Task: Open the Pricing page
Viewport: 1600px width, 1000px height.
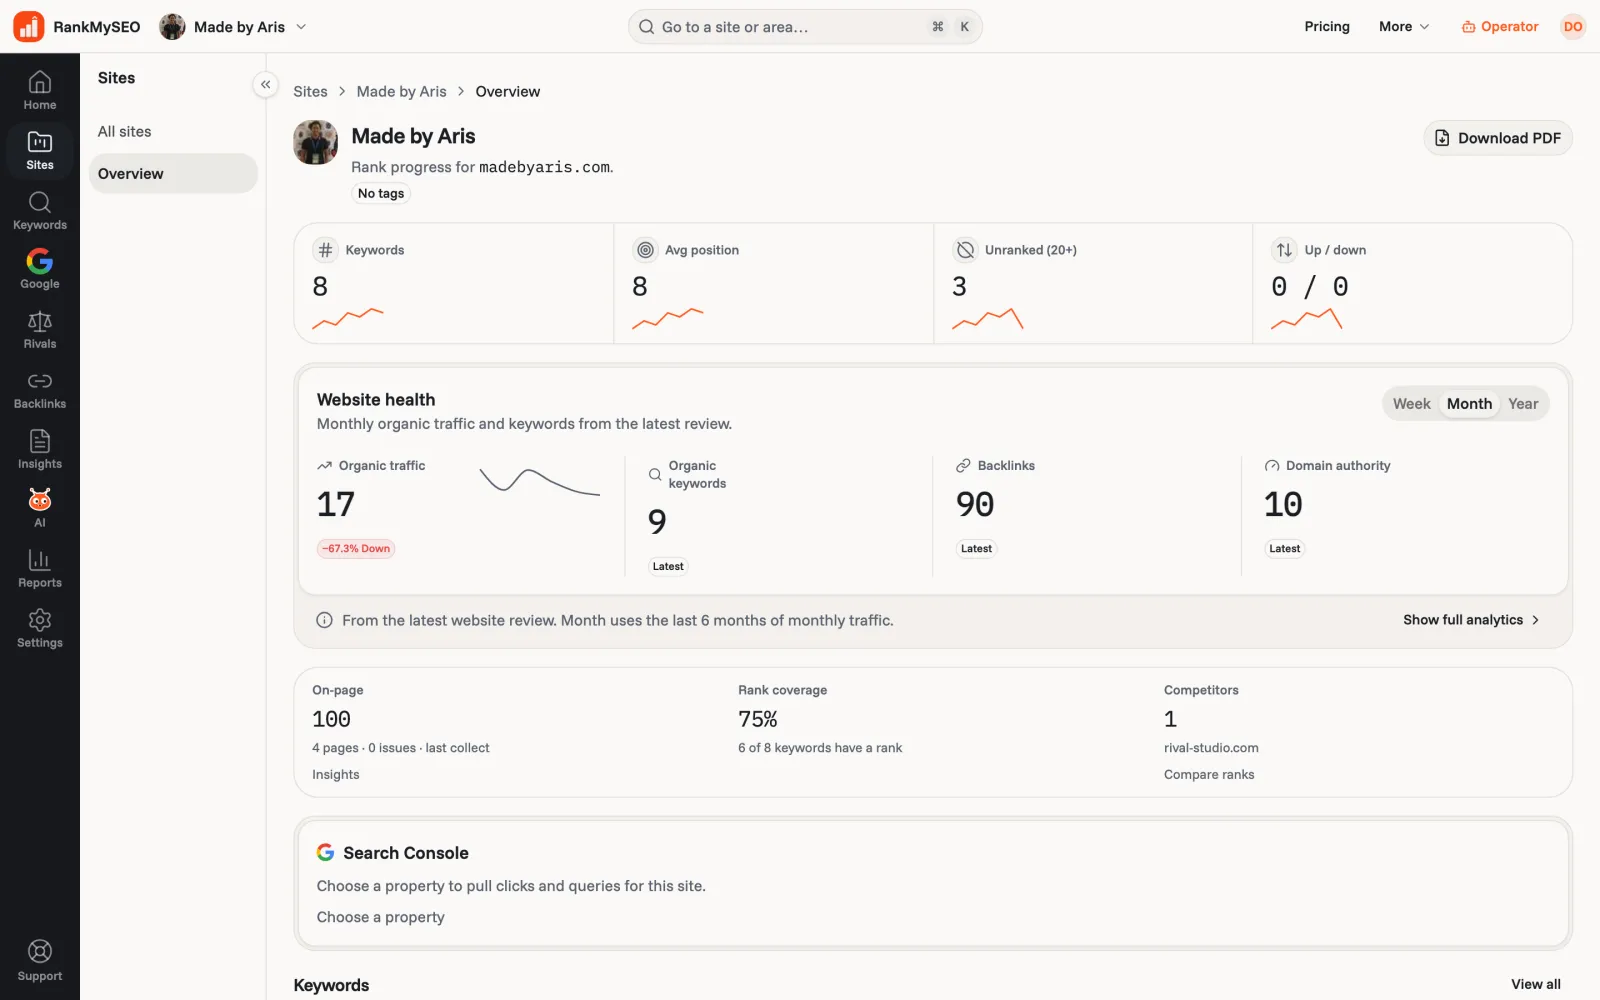Action: coord(1327,27)
